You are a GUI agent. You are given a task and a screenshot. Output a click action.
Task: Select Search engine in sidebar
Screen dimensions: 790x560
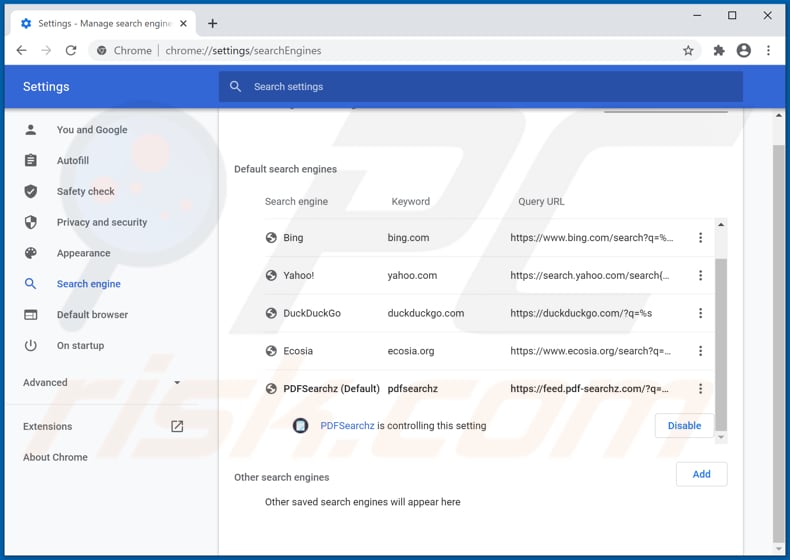pyautogui.click(x=89, y=283)
